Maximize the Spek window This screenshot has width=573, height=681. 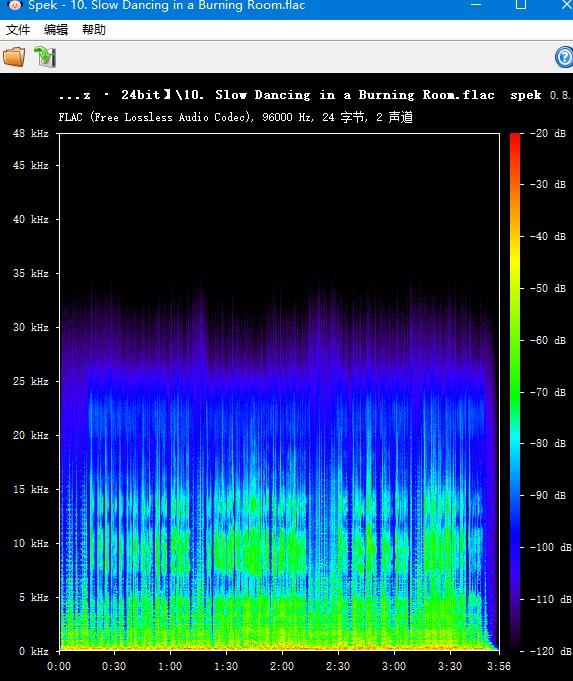[521, 5]
